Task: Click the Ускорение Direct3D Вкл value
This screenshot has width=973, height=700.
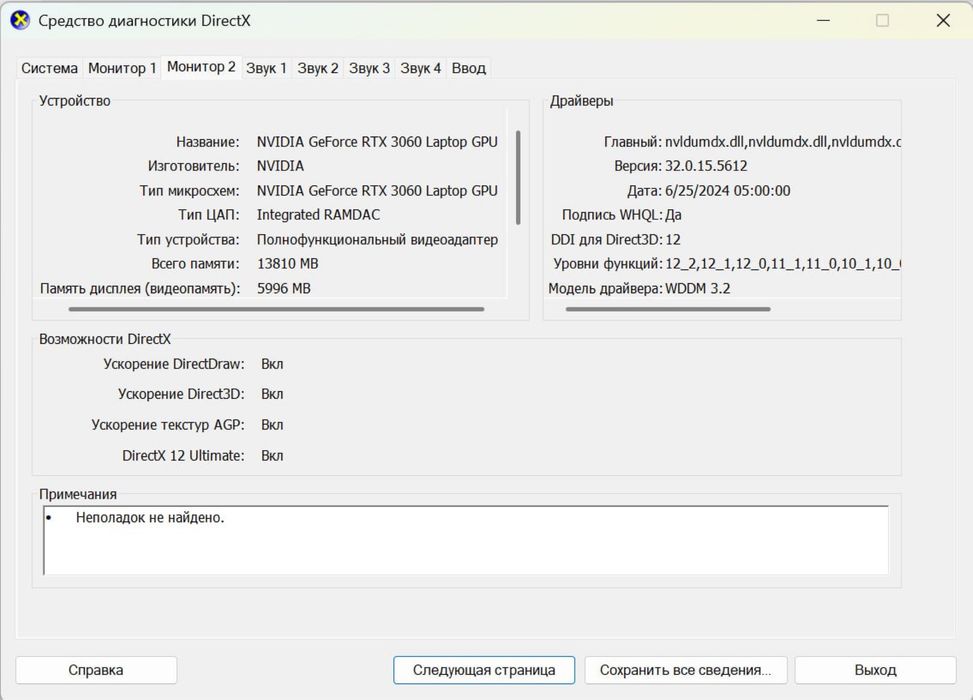Action: 272,395
